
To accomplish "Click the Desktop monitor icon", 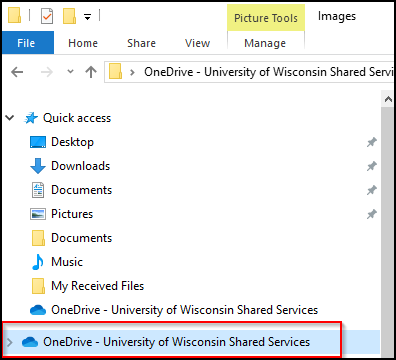I will [38, 142].
